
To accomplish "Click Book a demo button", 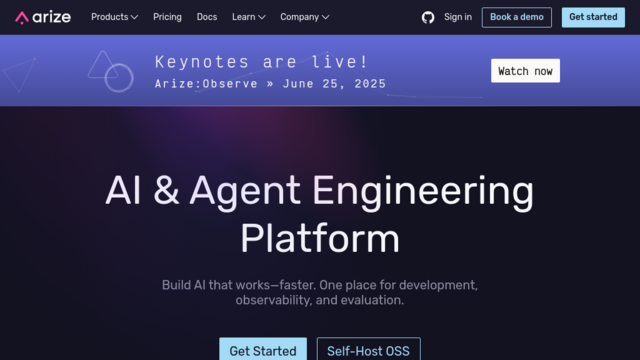I will (x=517, y=17).
